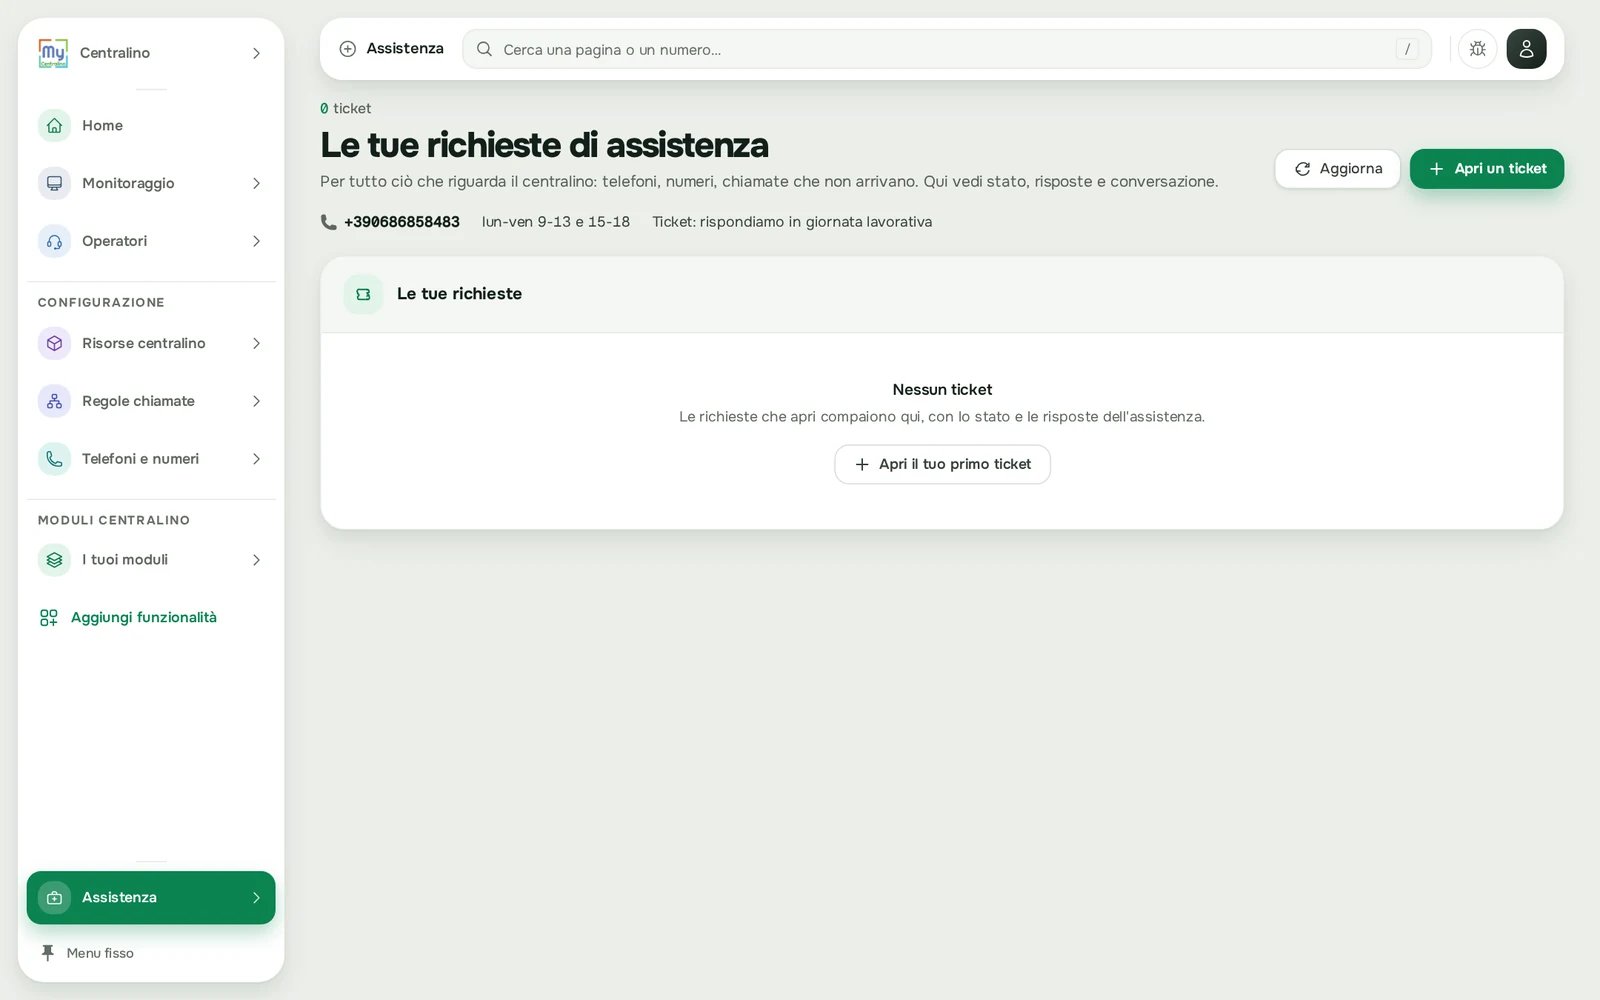Click the Monitoraggio monitor icon
1600x1000 pixels.
(x=54, y=183)
